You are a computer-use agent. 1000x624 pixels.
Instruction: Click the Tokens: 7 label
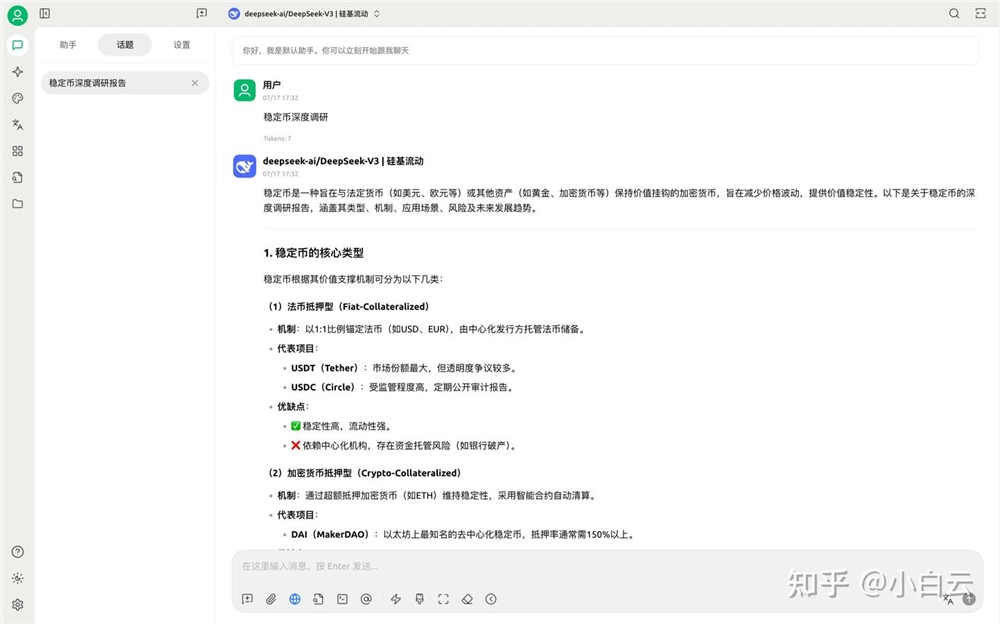tap(277, 138)
